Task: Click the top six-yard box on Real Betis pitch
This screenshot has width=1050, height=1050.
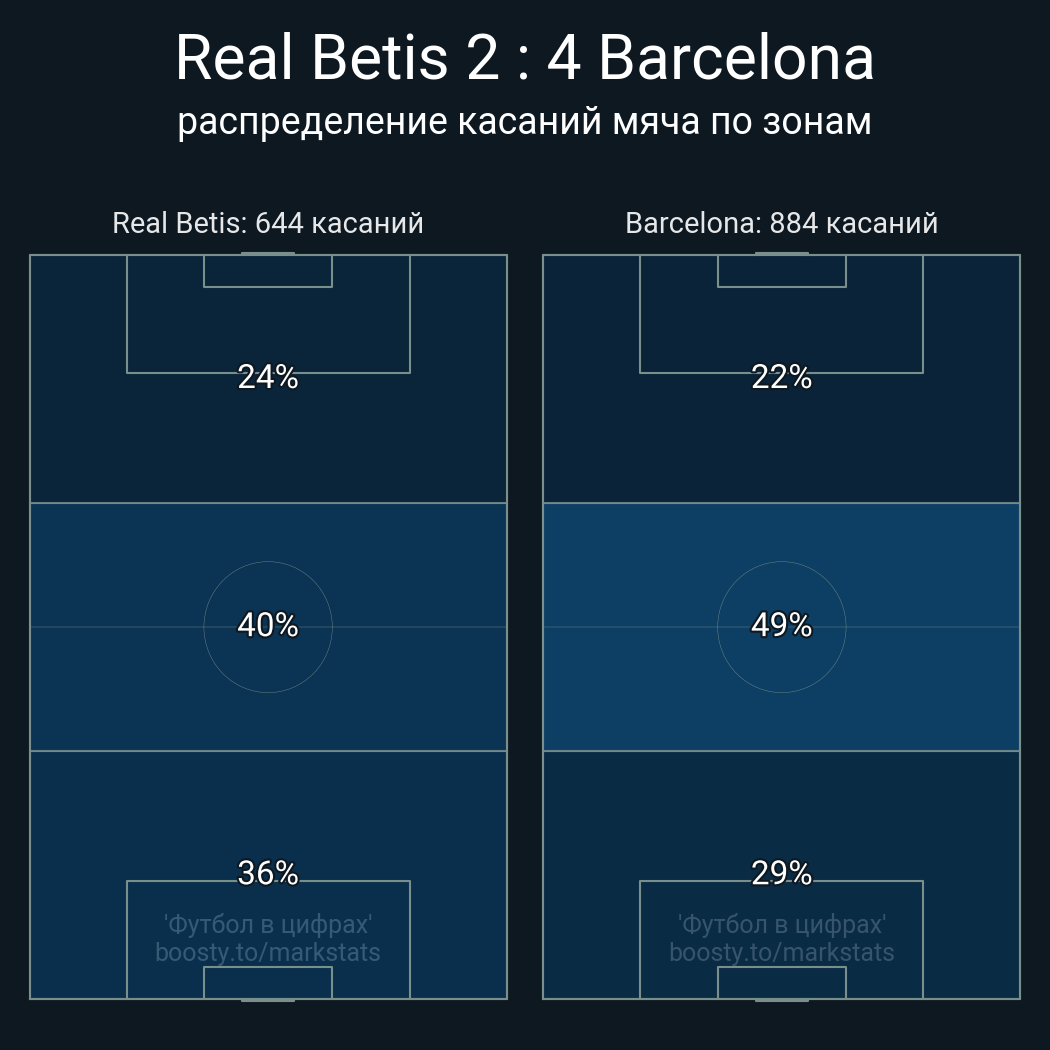Action: tap(268, 271)
